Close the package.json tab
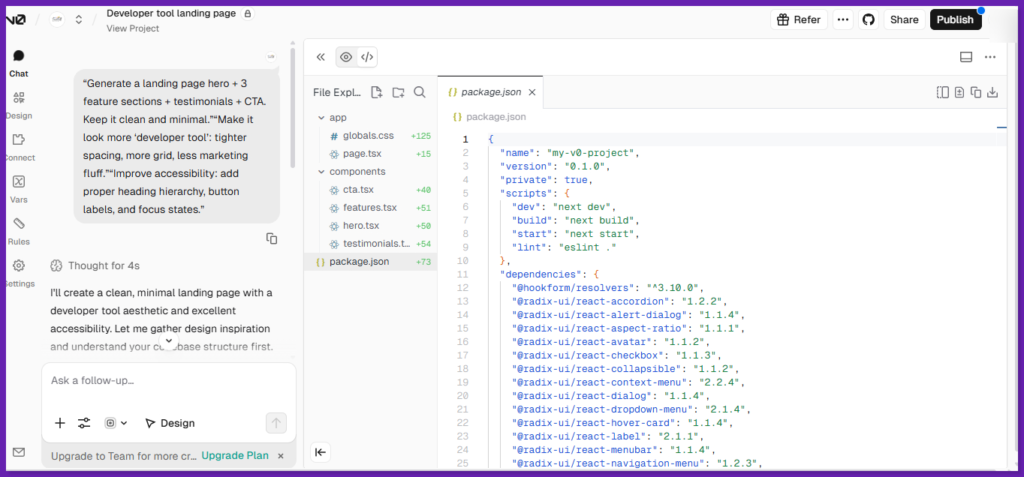This screenshot has width=1024, height=477. click(x=532, y=92)
